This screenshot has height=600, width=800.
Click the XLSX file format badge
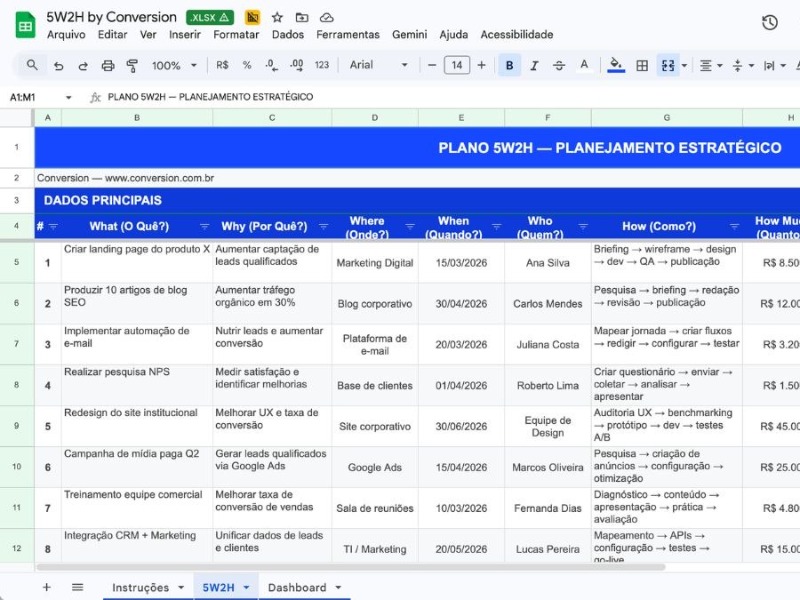[x=210, y=17]
